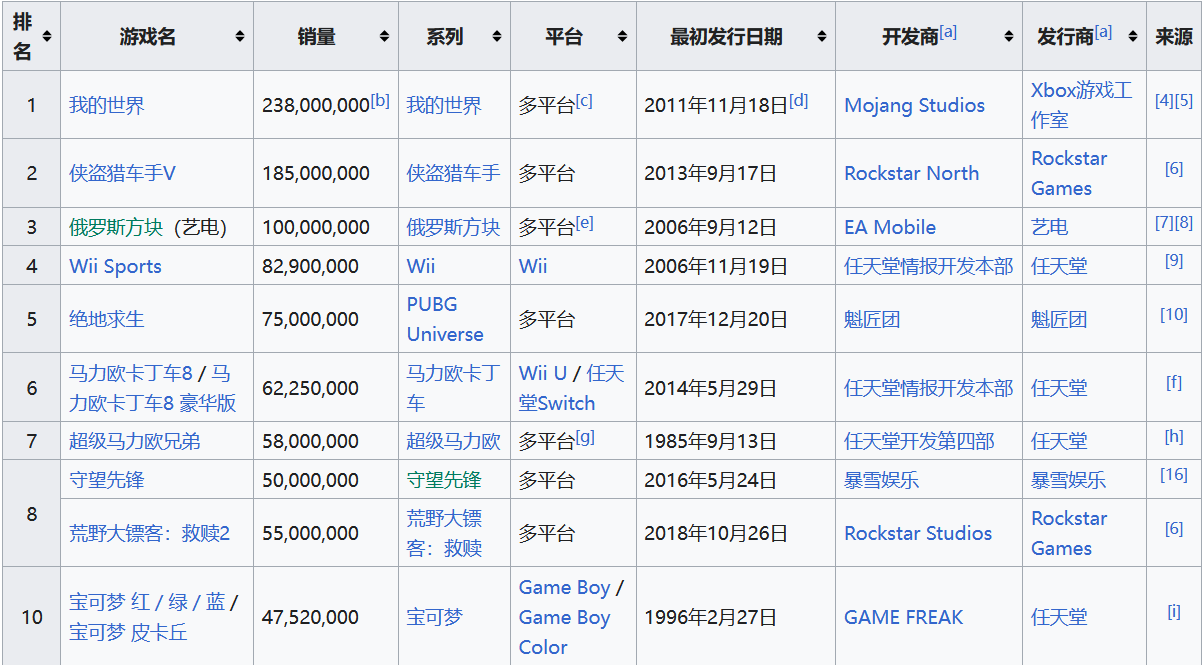1202x665 pixels.
Task: Open the 任天堂开发第四部 developer link
Action: tap(920, 441)
